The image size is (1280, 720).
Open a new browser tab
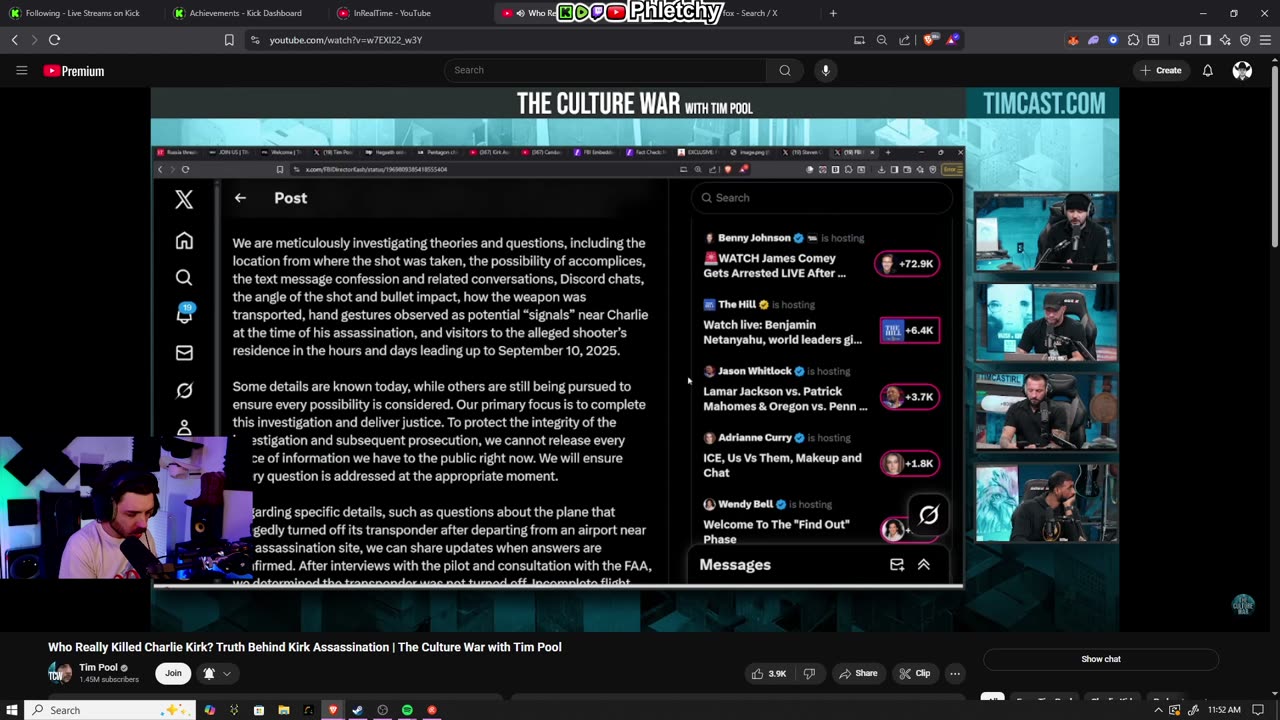(833, 13)
